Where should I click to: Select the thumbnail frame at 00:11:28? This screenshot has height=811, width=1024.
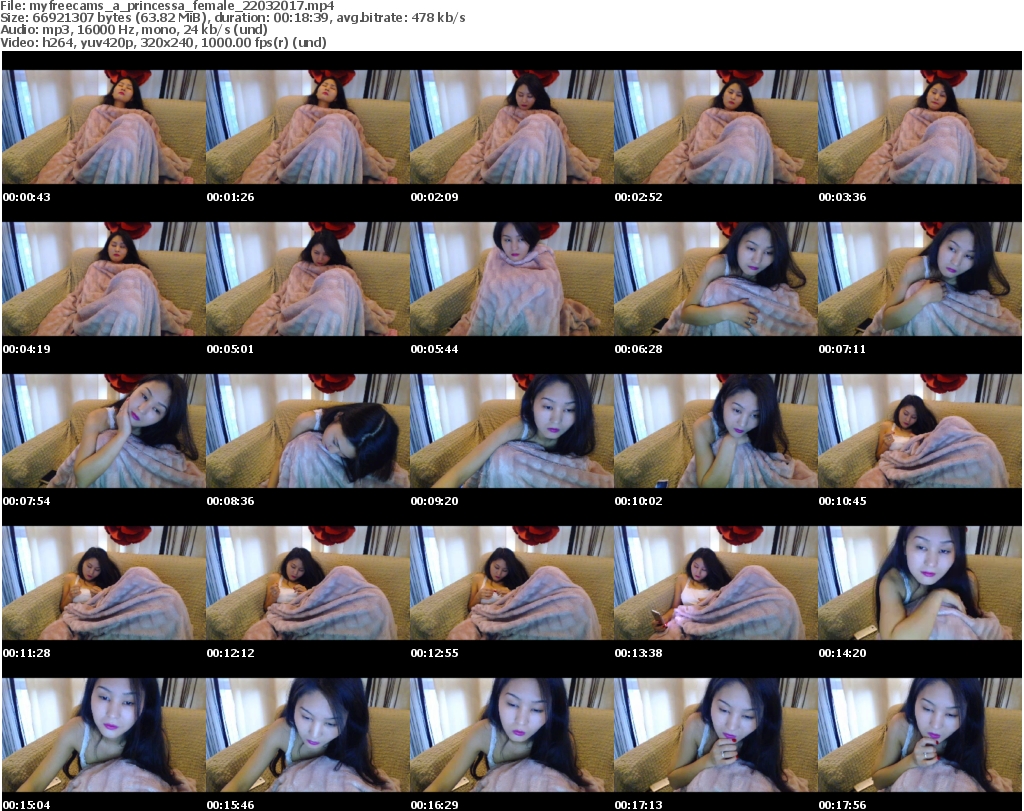(x=104, y=583)
